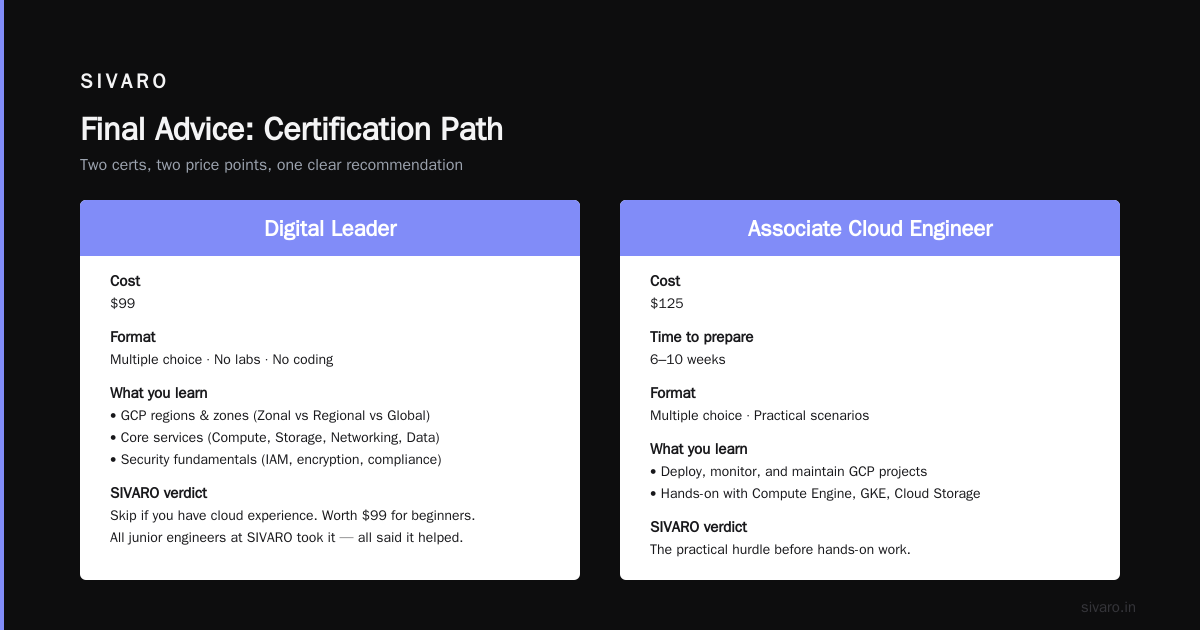Select the Final Advice: Certification Path heading
The height and width of the screenshot is (630, 1200).
291,129
